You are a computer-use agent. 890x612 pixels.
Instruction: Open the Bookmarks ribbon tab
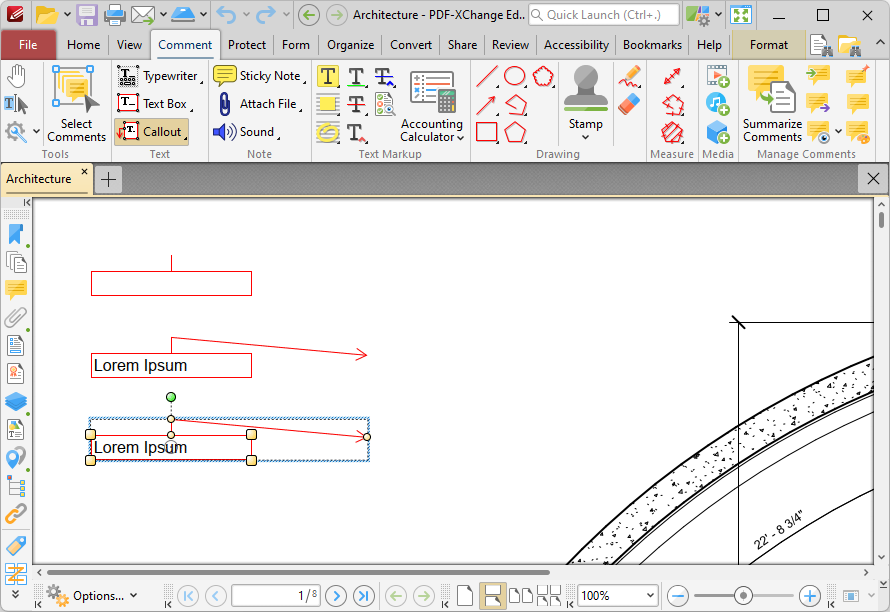[x=652, y=45]
